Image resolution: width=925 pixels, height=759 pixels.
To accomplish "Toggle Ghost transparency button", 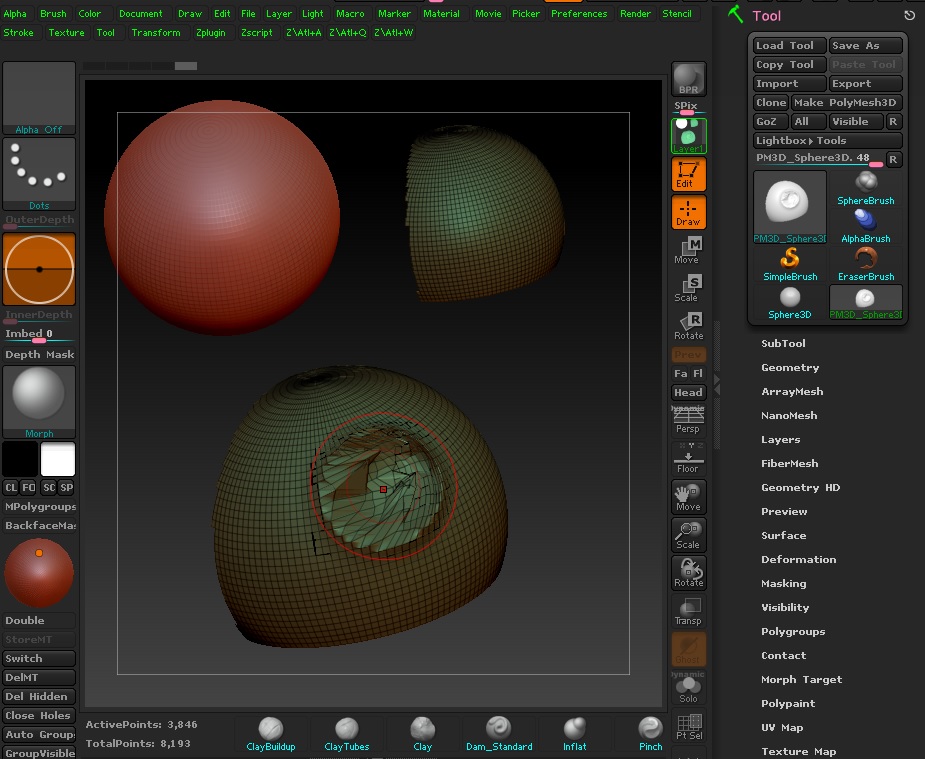I will pos(688,649).
